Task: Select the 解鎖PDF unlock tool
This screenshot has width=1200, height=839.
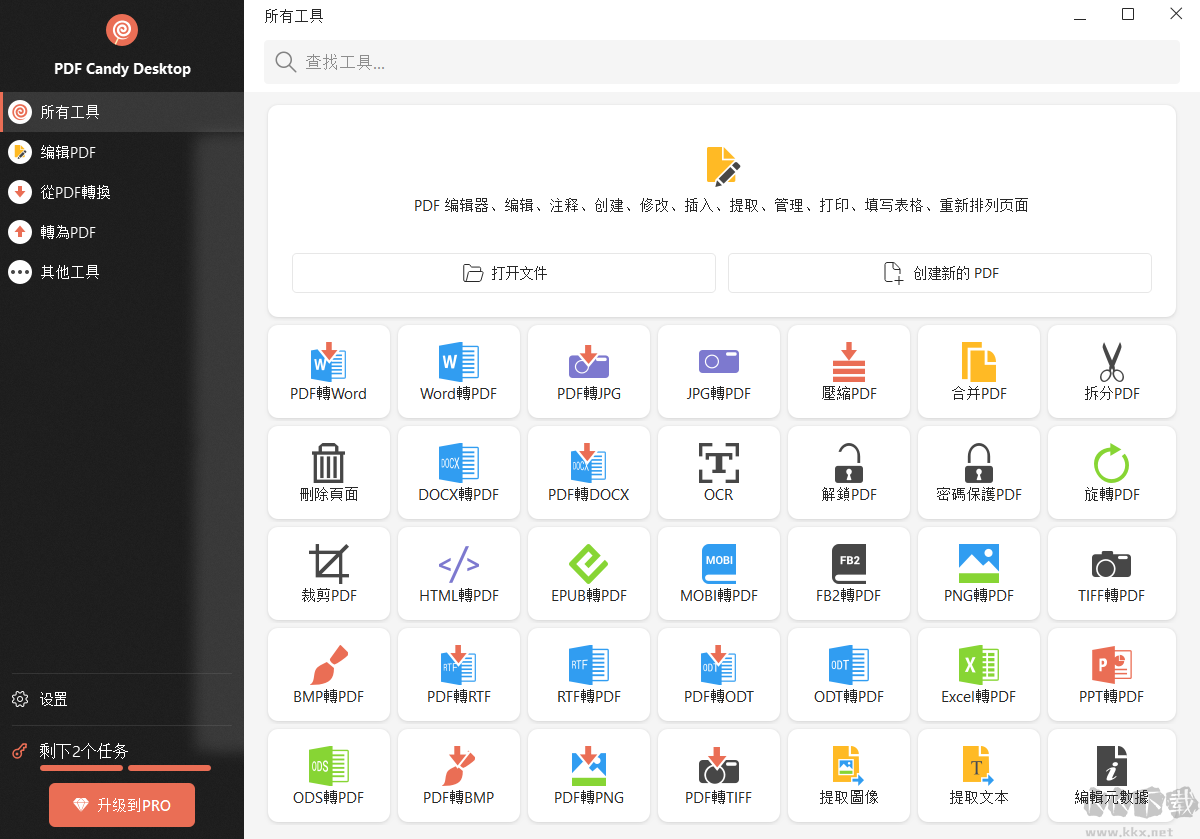Action: pyautogui.click(x=848, y=472)
